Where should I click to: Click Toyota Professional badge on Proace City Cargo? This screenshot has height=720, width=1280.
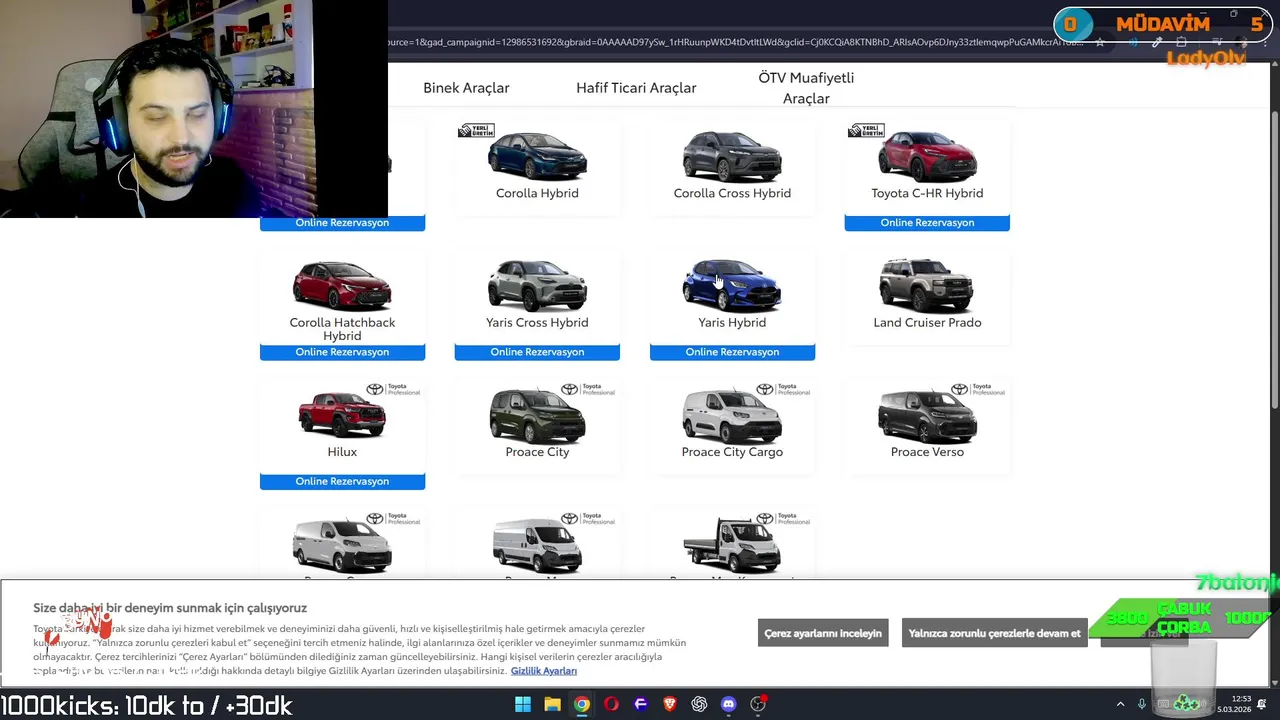coord(783,389)
